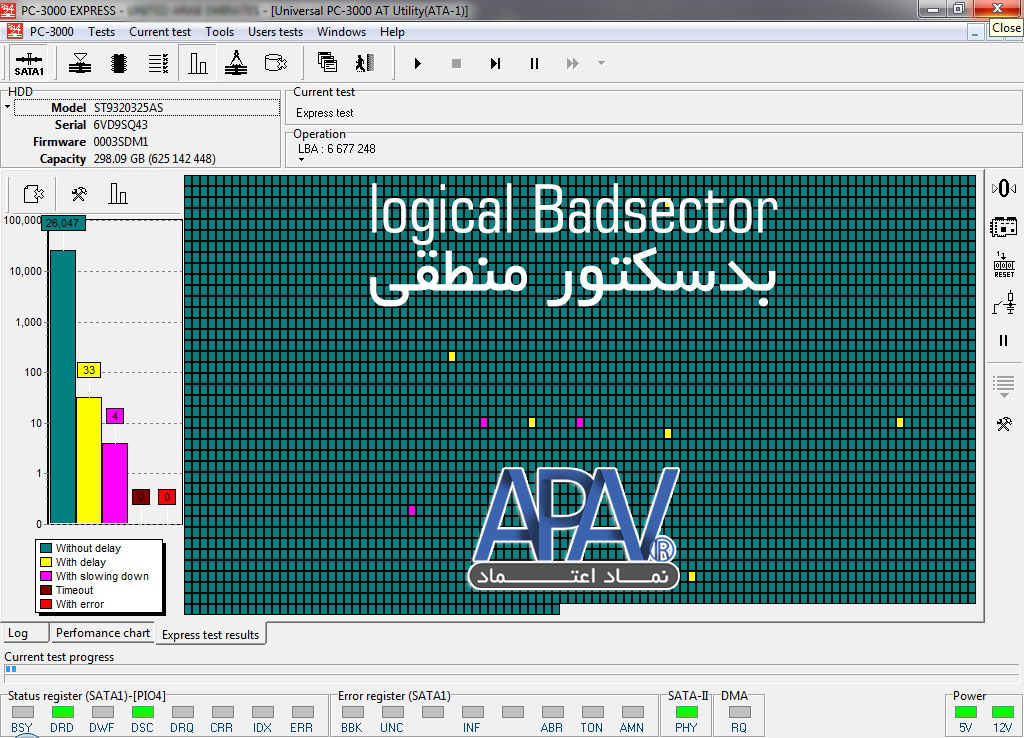Click the Current test progress bar
Image resolution: width=1024 pixels, height=738 pixels.
pyautogui.click(x=511, y=669)
